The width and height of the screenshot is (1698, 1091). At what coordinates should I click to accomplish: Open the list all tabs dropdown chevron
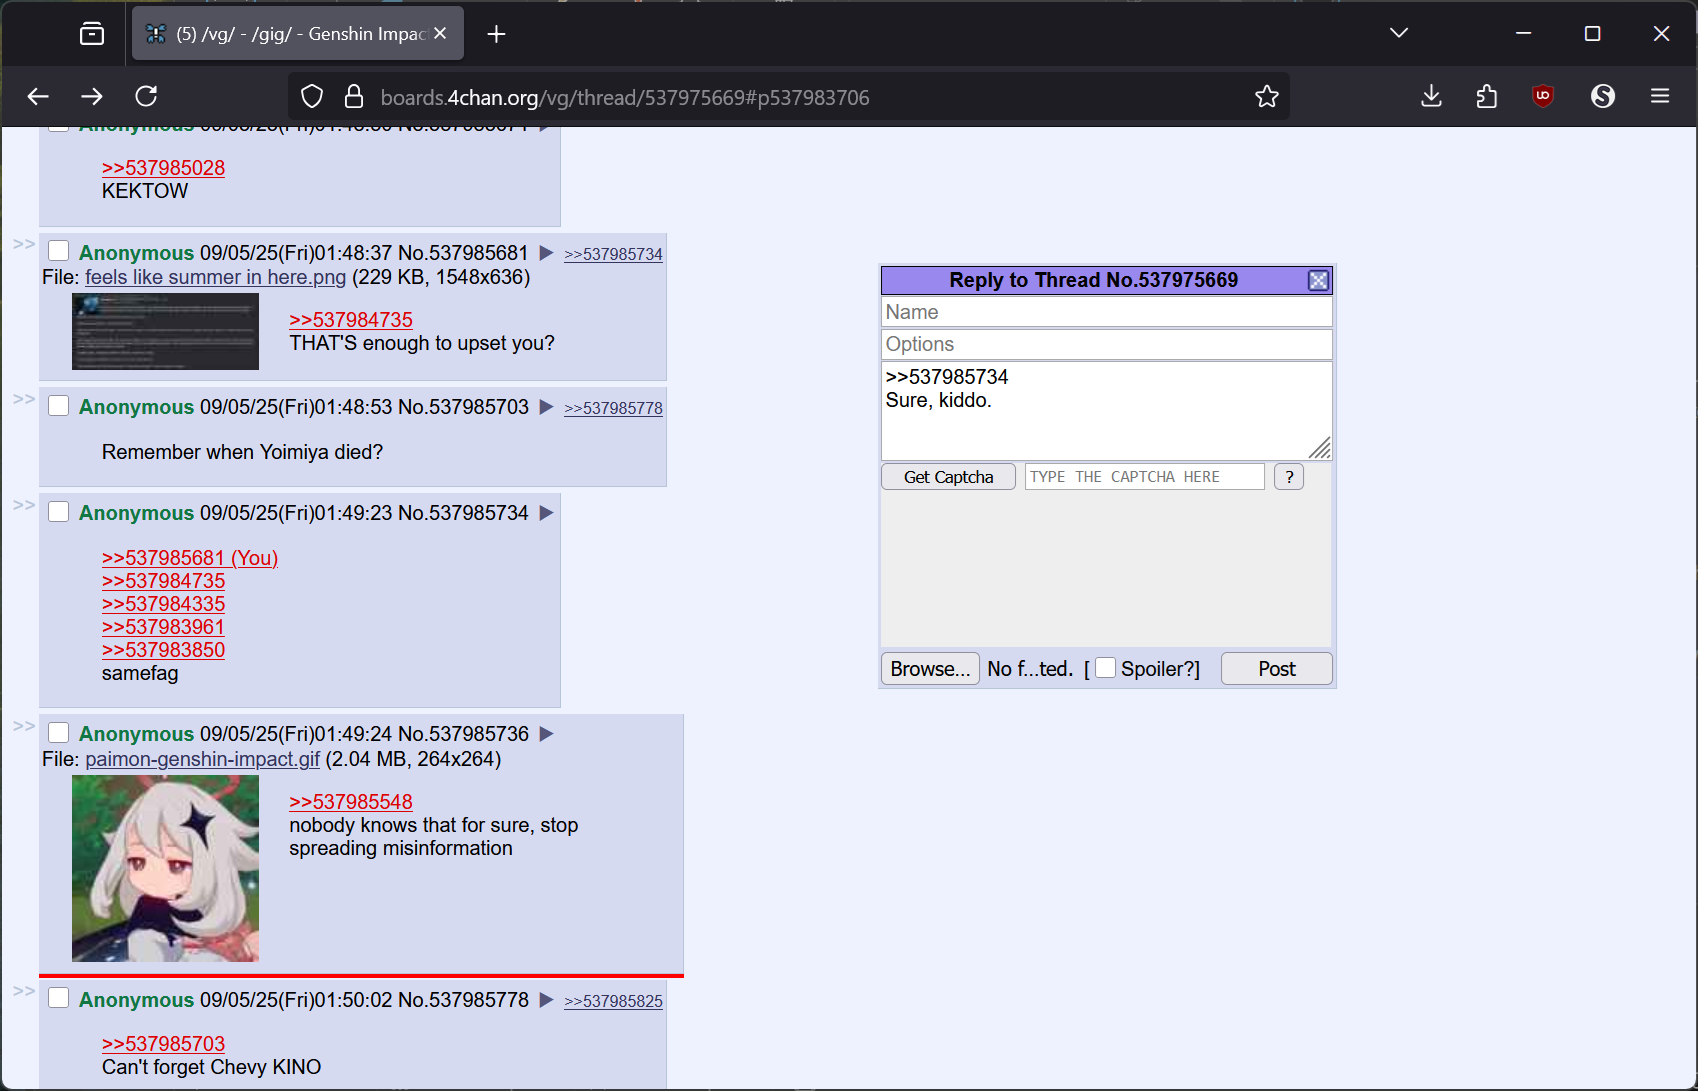click(x=1399, y=34)
